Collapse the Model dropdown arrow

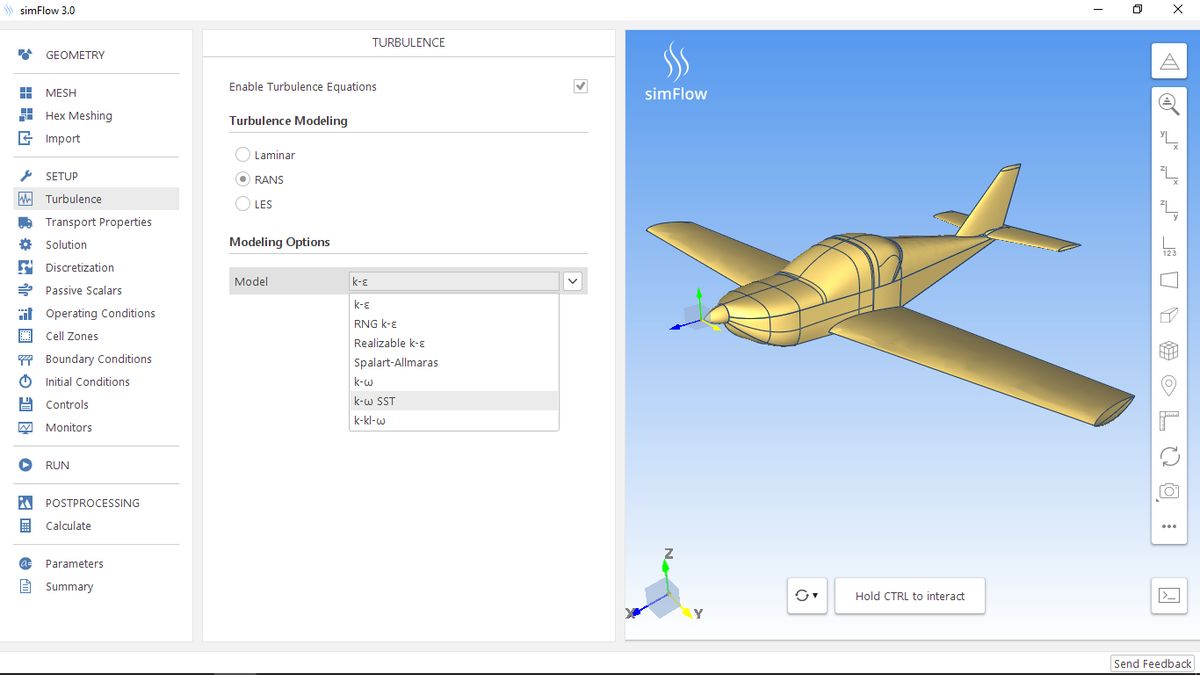573,282
